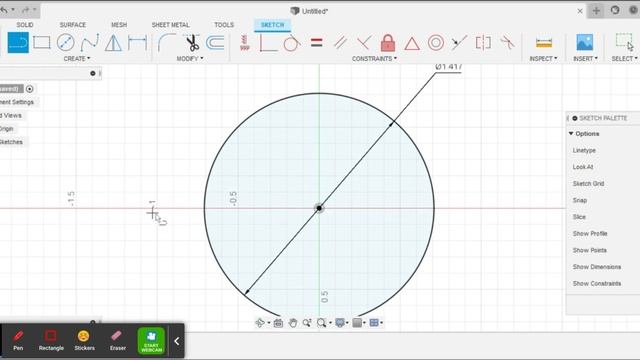Toggle Show Points option
The image size is (640, 360).
pos(589,250)
